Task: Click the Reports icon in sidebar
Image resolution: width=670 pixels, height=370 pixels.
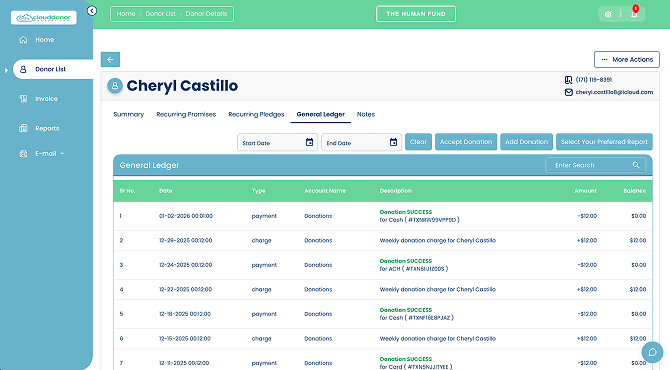Action: tap(24, 128)
